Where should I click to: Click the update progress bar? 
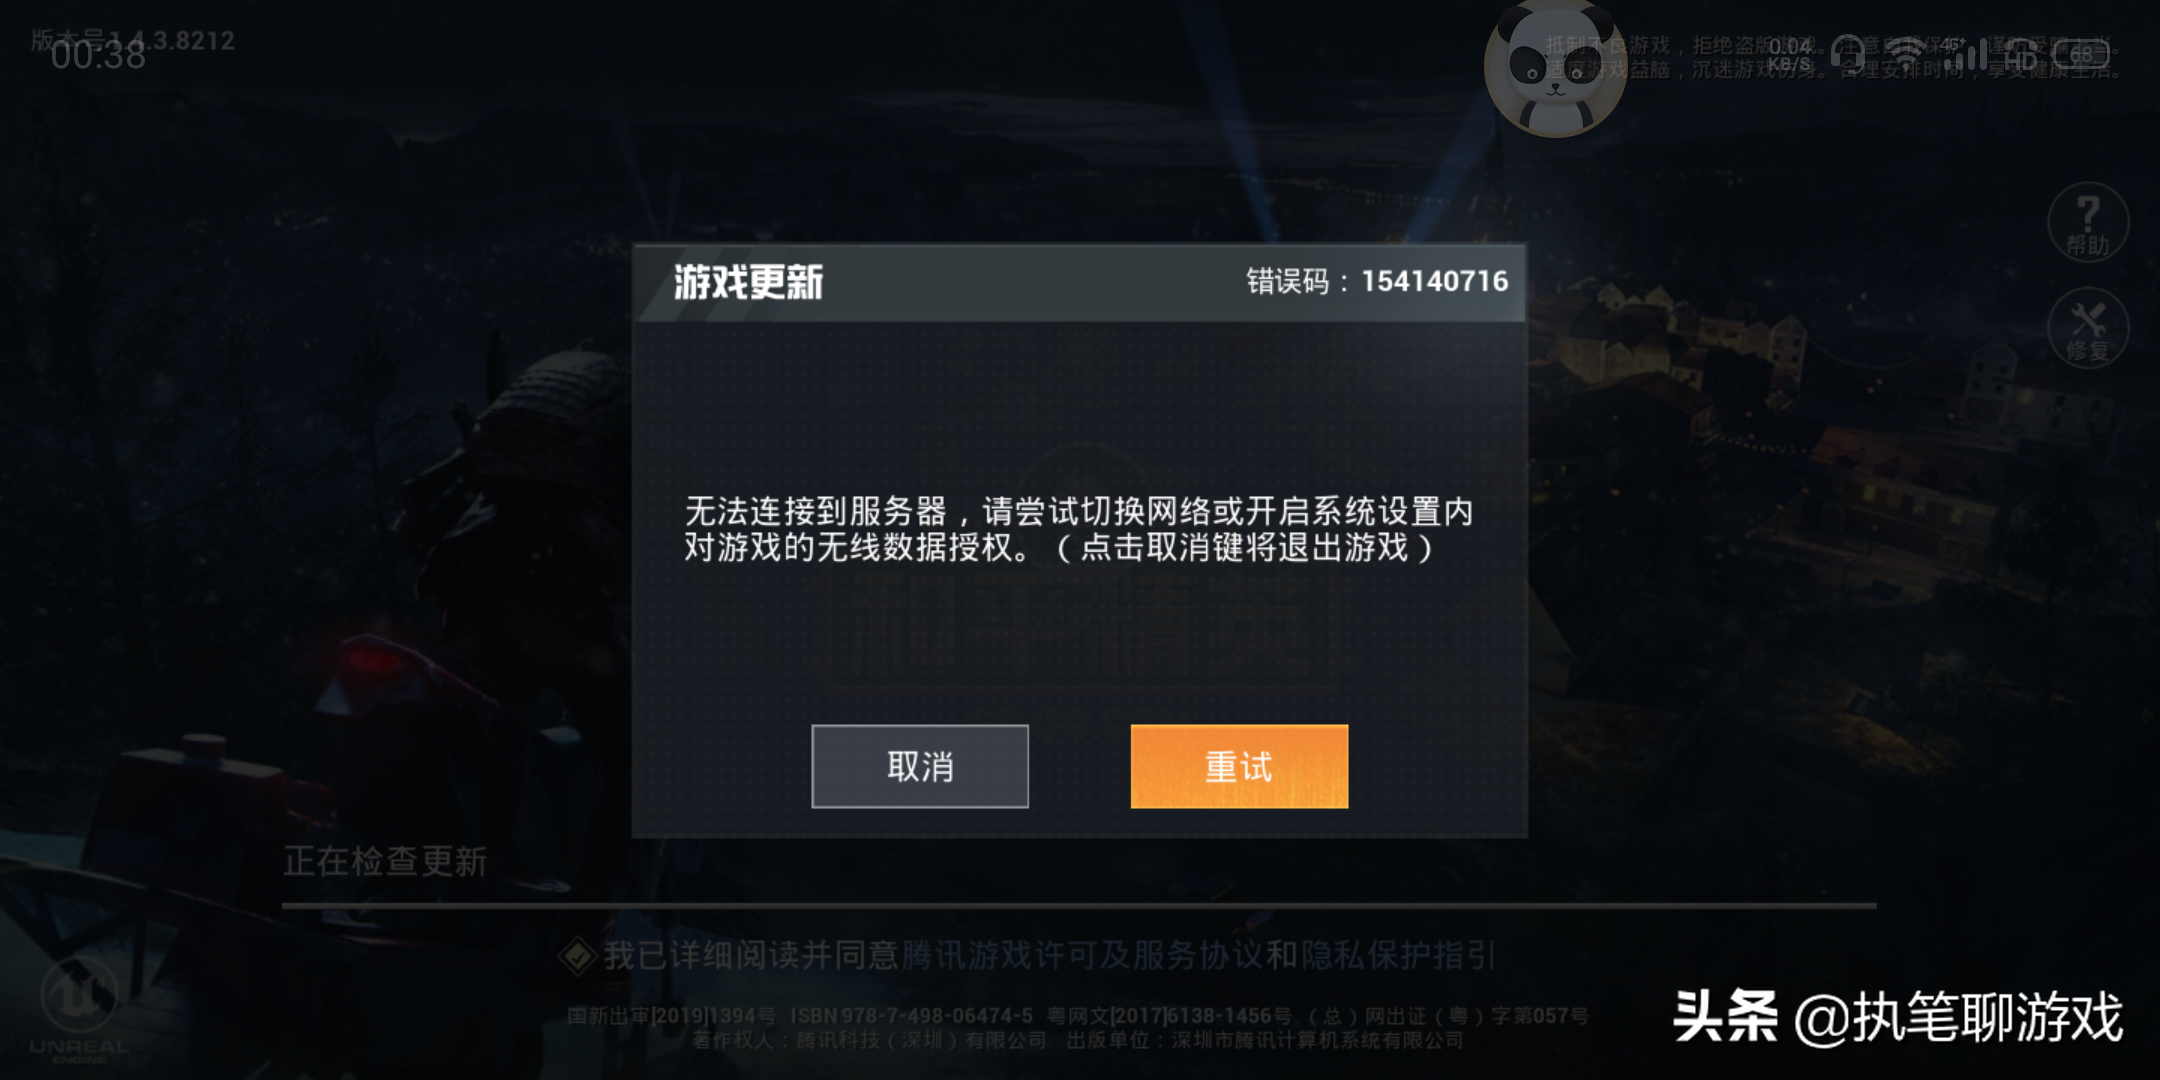[1079, 906]
